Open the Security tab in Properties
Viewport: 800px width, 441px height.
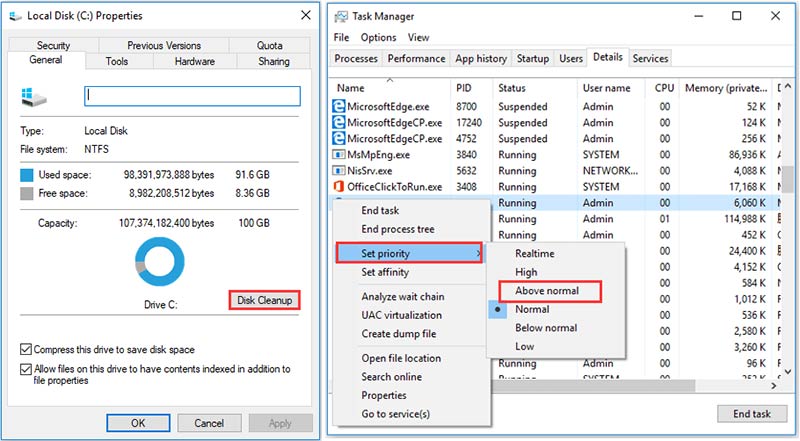[x=53, y=45]
